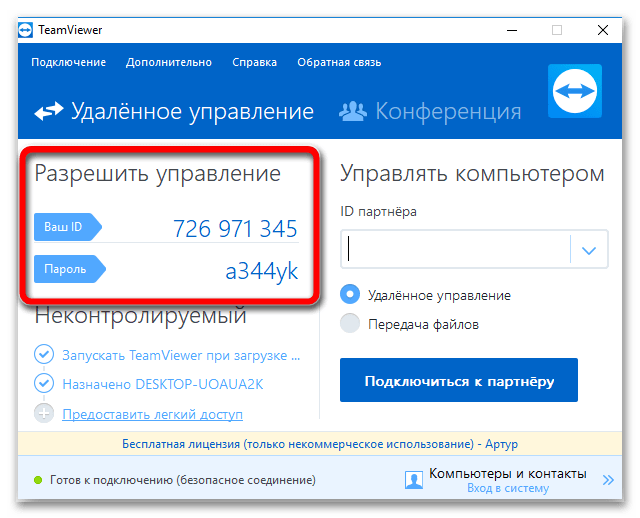Select the Удалённое управление radio button

(350, 294)
